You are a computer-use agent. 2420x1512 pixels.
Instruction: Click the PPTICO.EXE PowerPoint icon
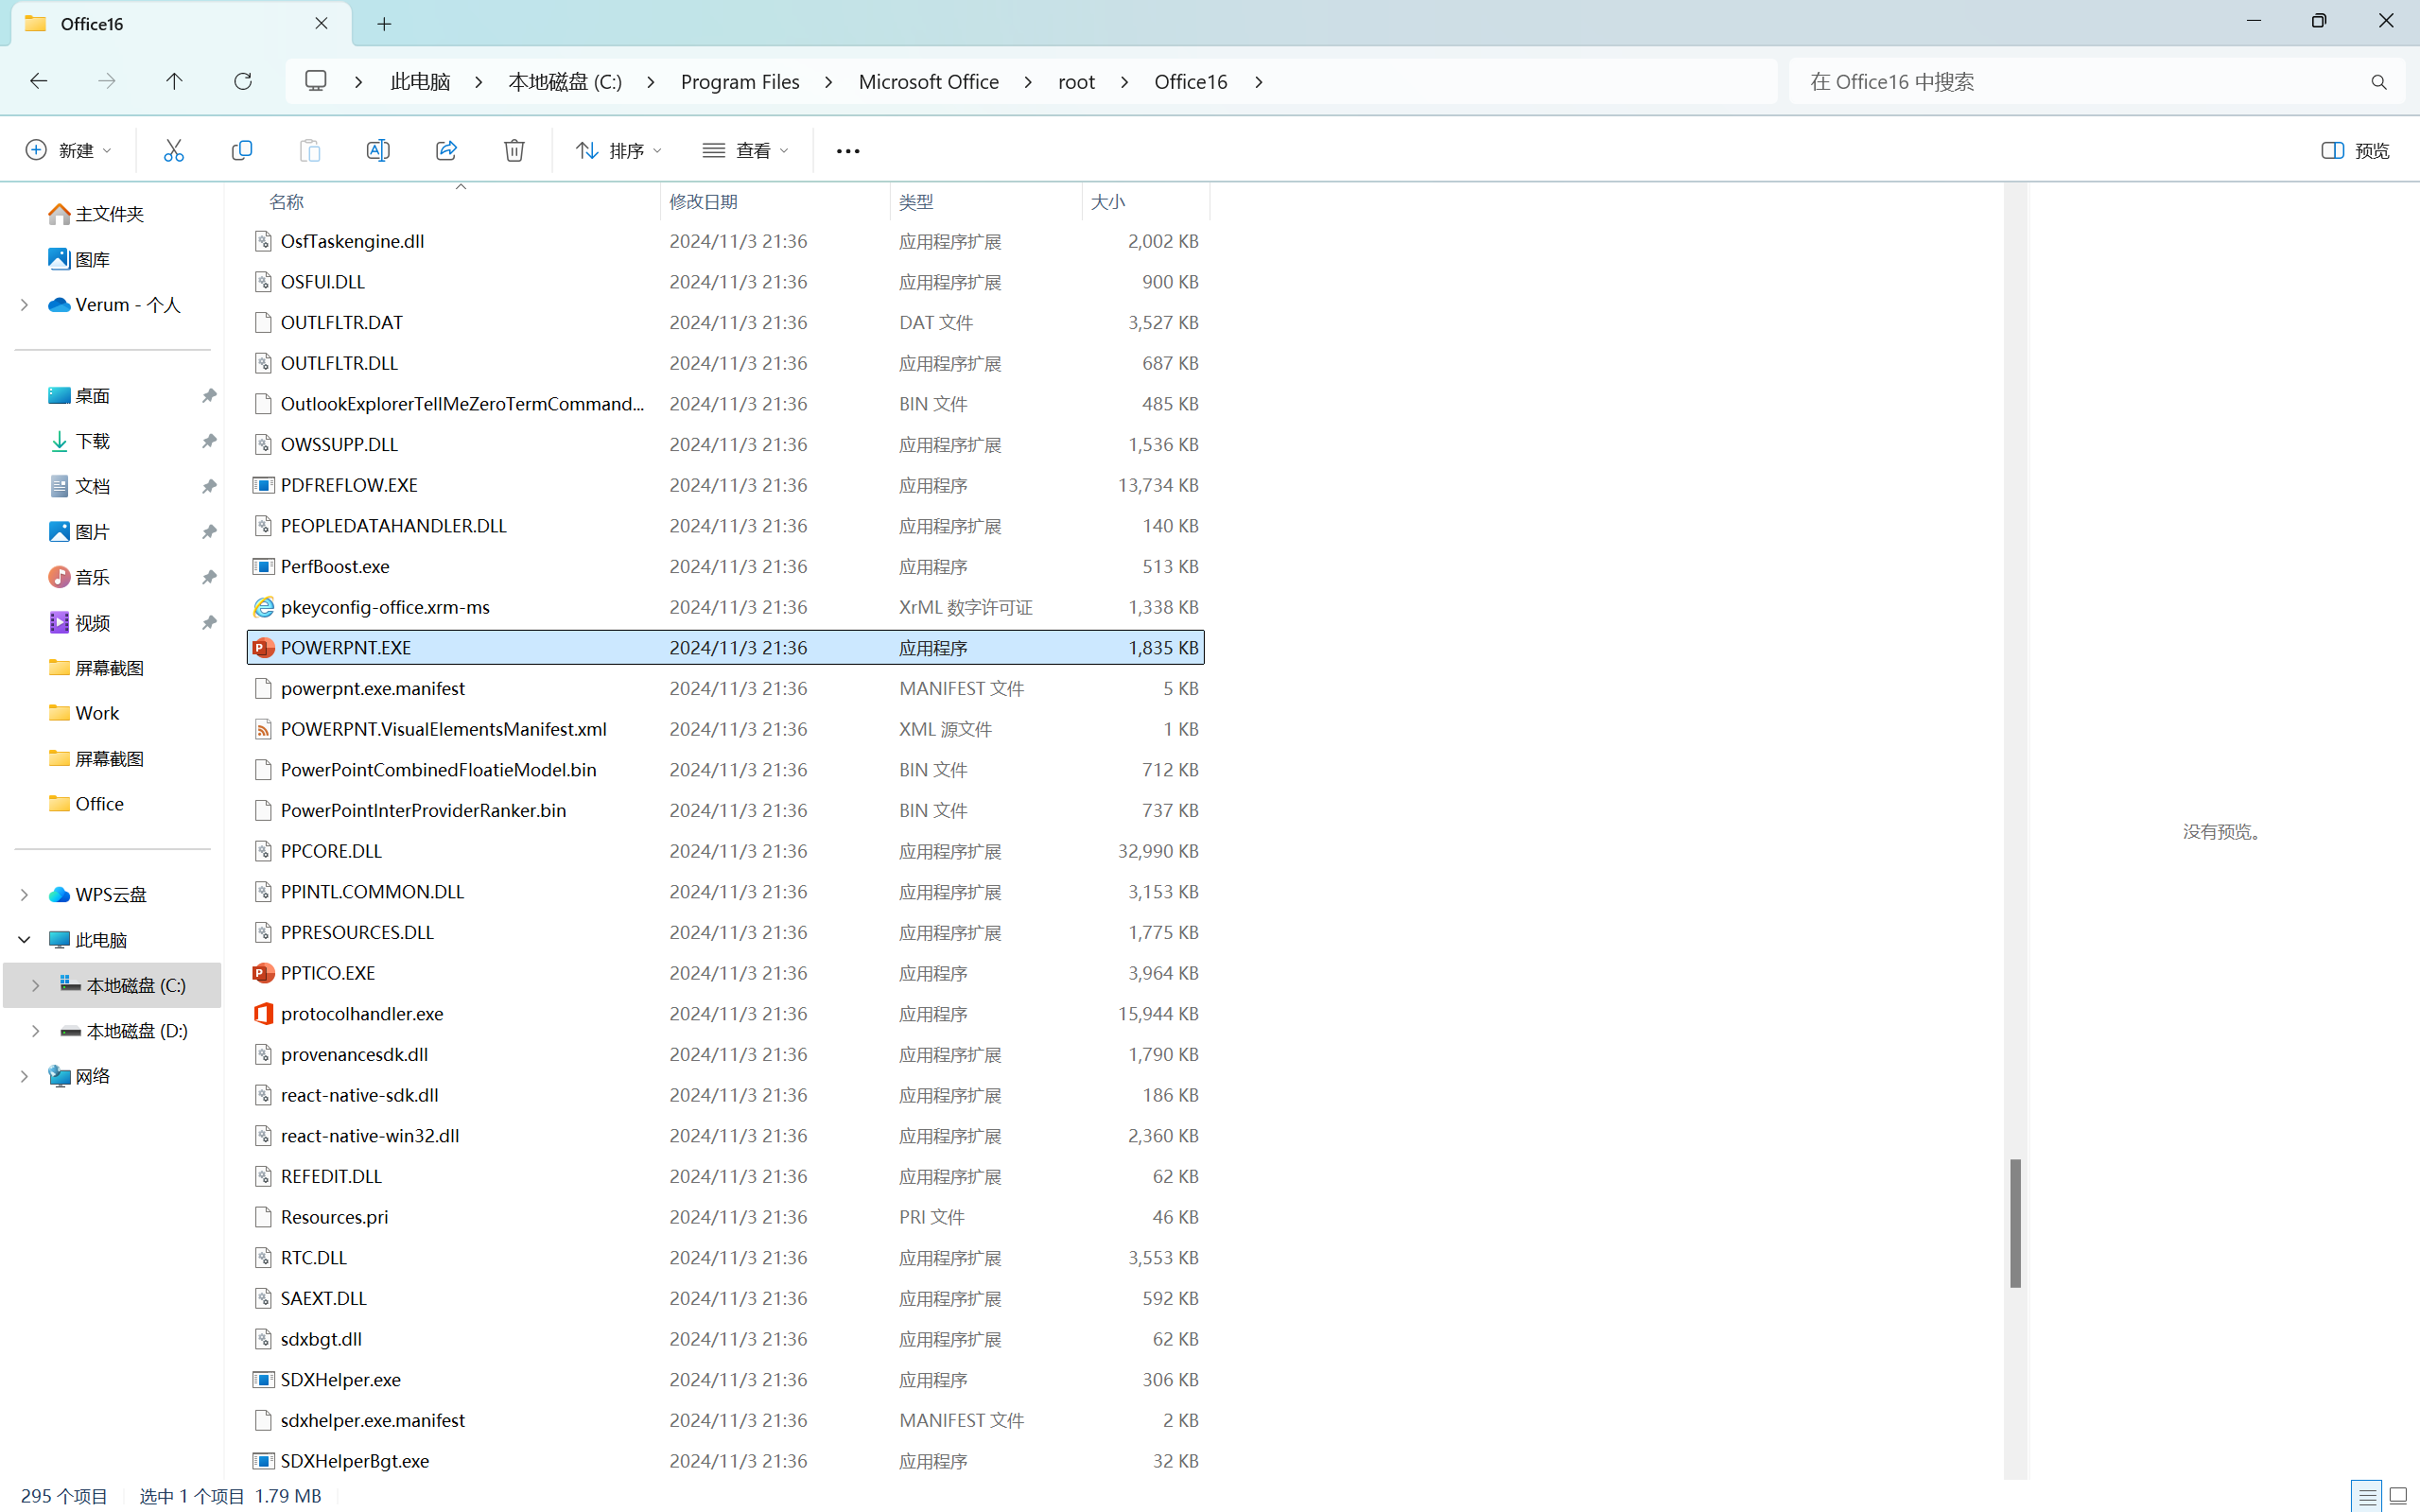pos(263,973)
